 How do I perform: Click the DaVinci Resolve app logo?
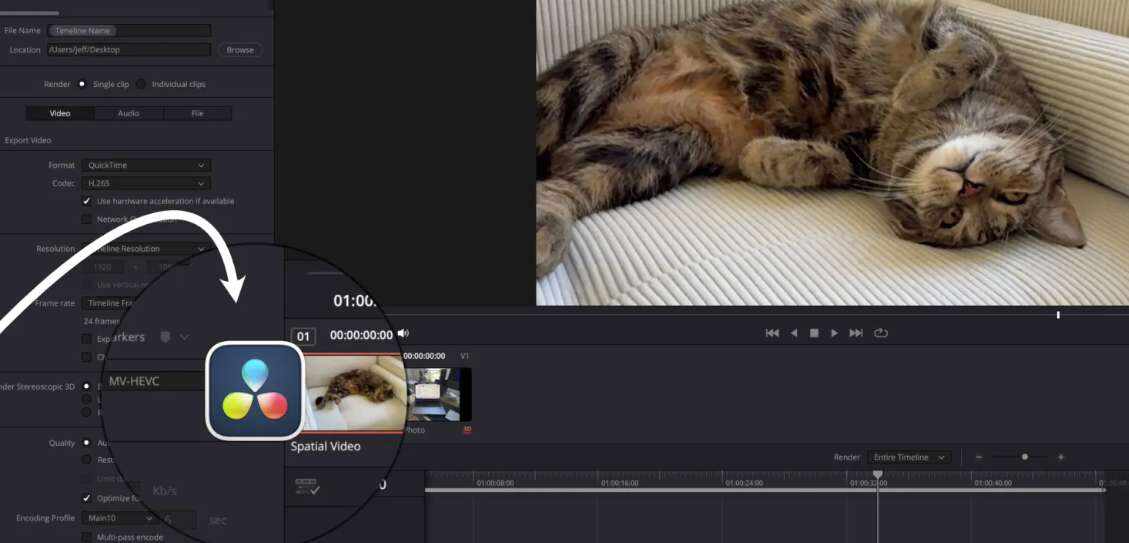coord(255,390)
